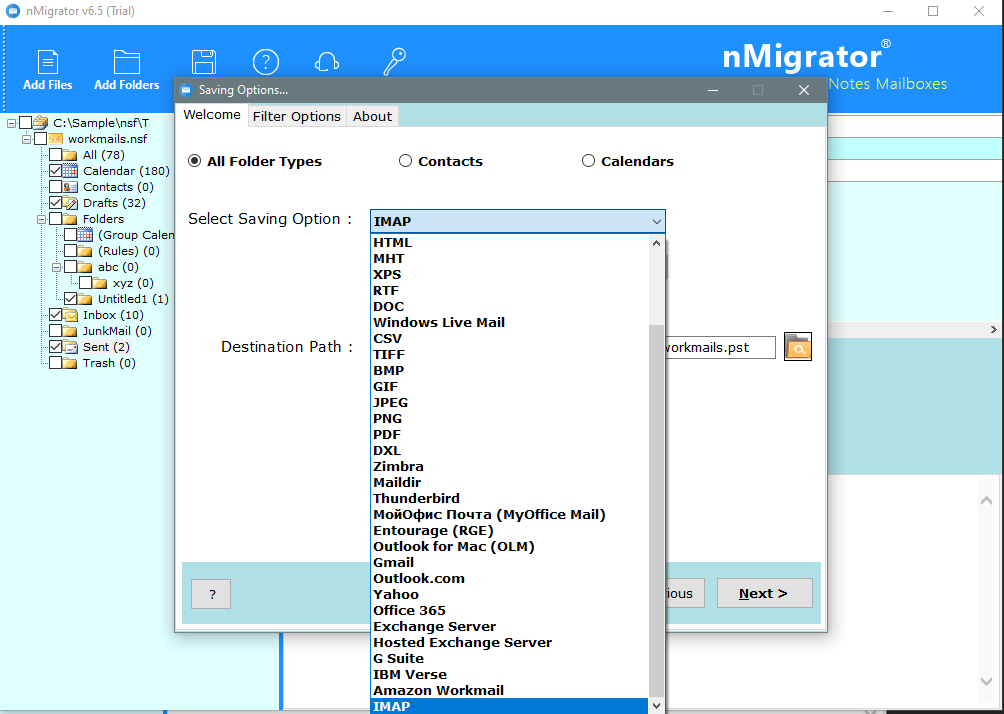
Task: Select the Calendars radio button
Action: tap(588, 161)
